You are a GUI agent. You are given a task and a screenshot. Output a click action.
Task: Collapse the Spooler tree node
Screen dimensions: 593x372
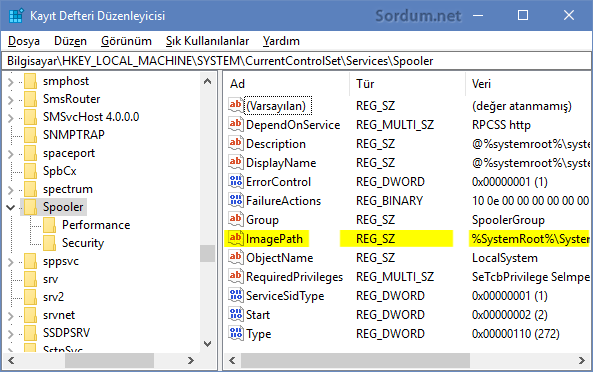(x=11, y=208)
